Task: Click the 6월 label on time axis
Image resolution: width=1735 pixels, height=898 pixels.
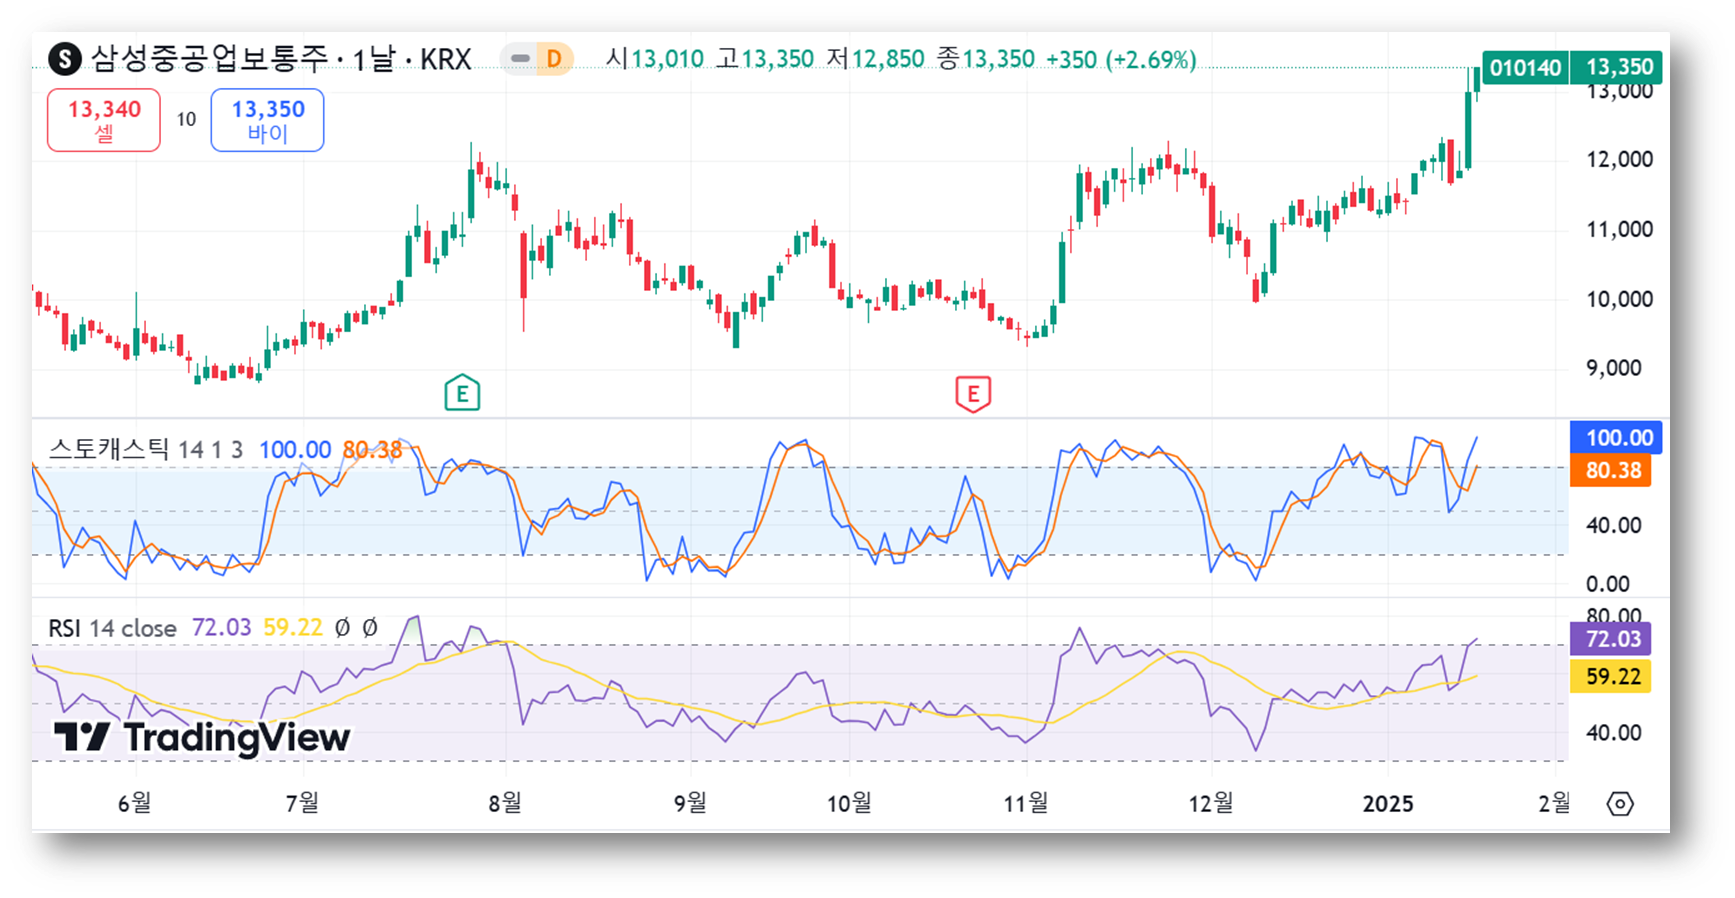Action: (x=135, y=803)
